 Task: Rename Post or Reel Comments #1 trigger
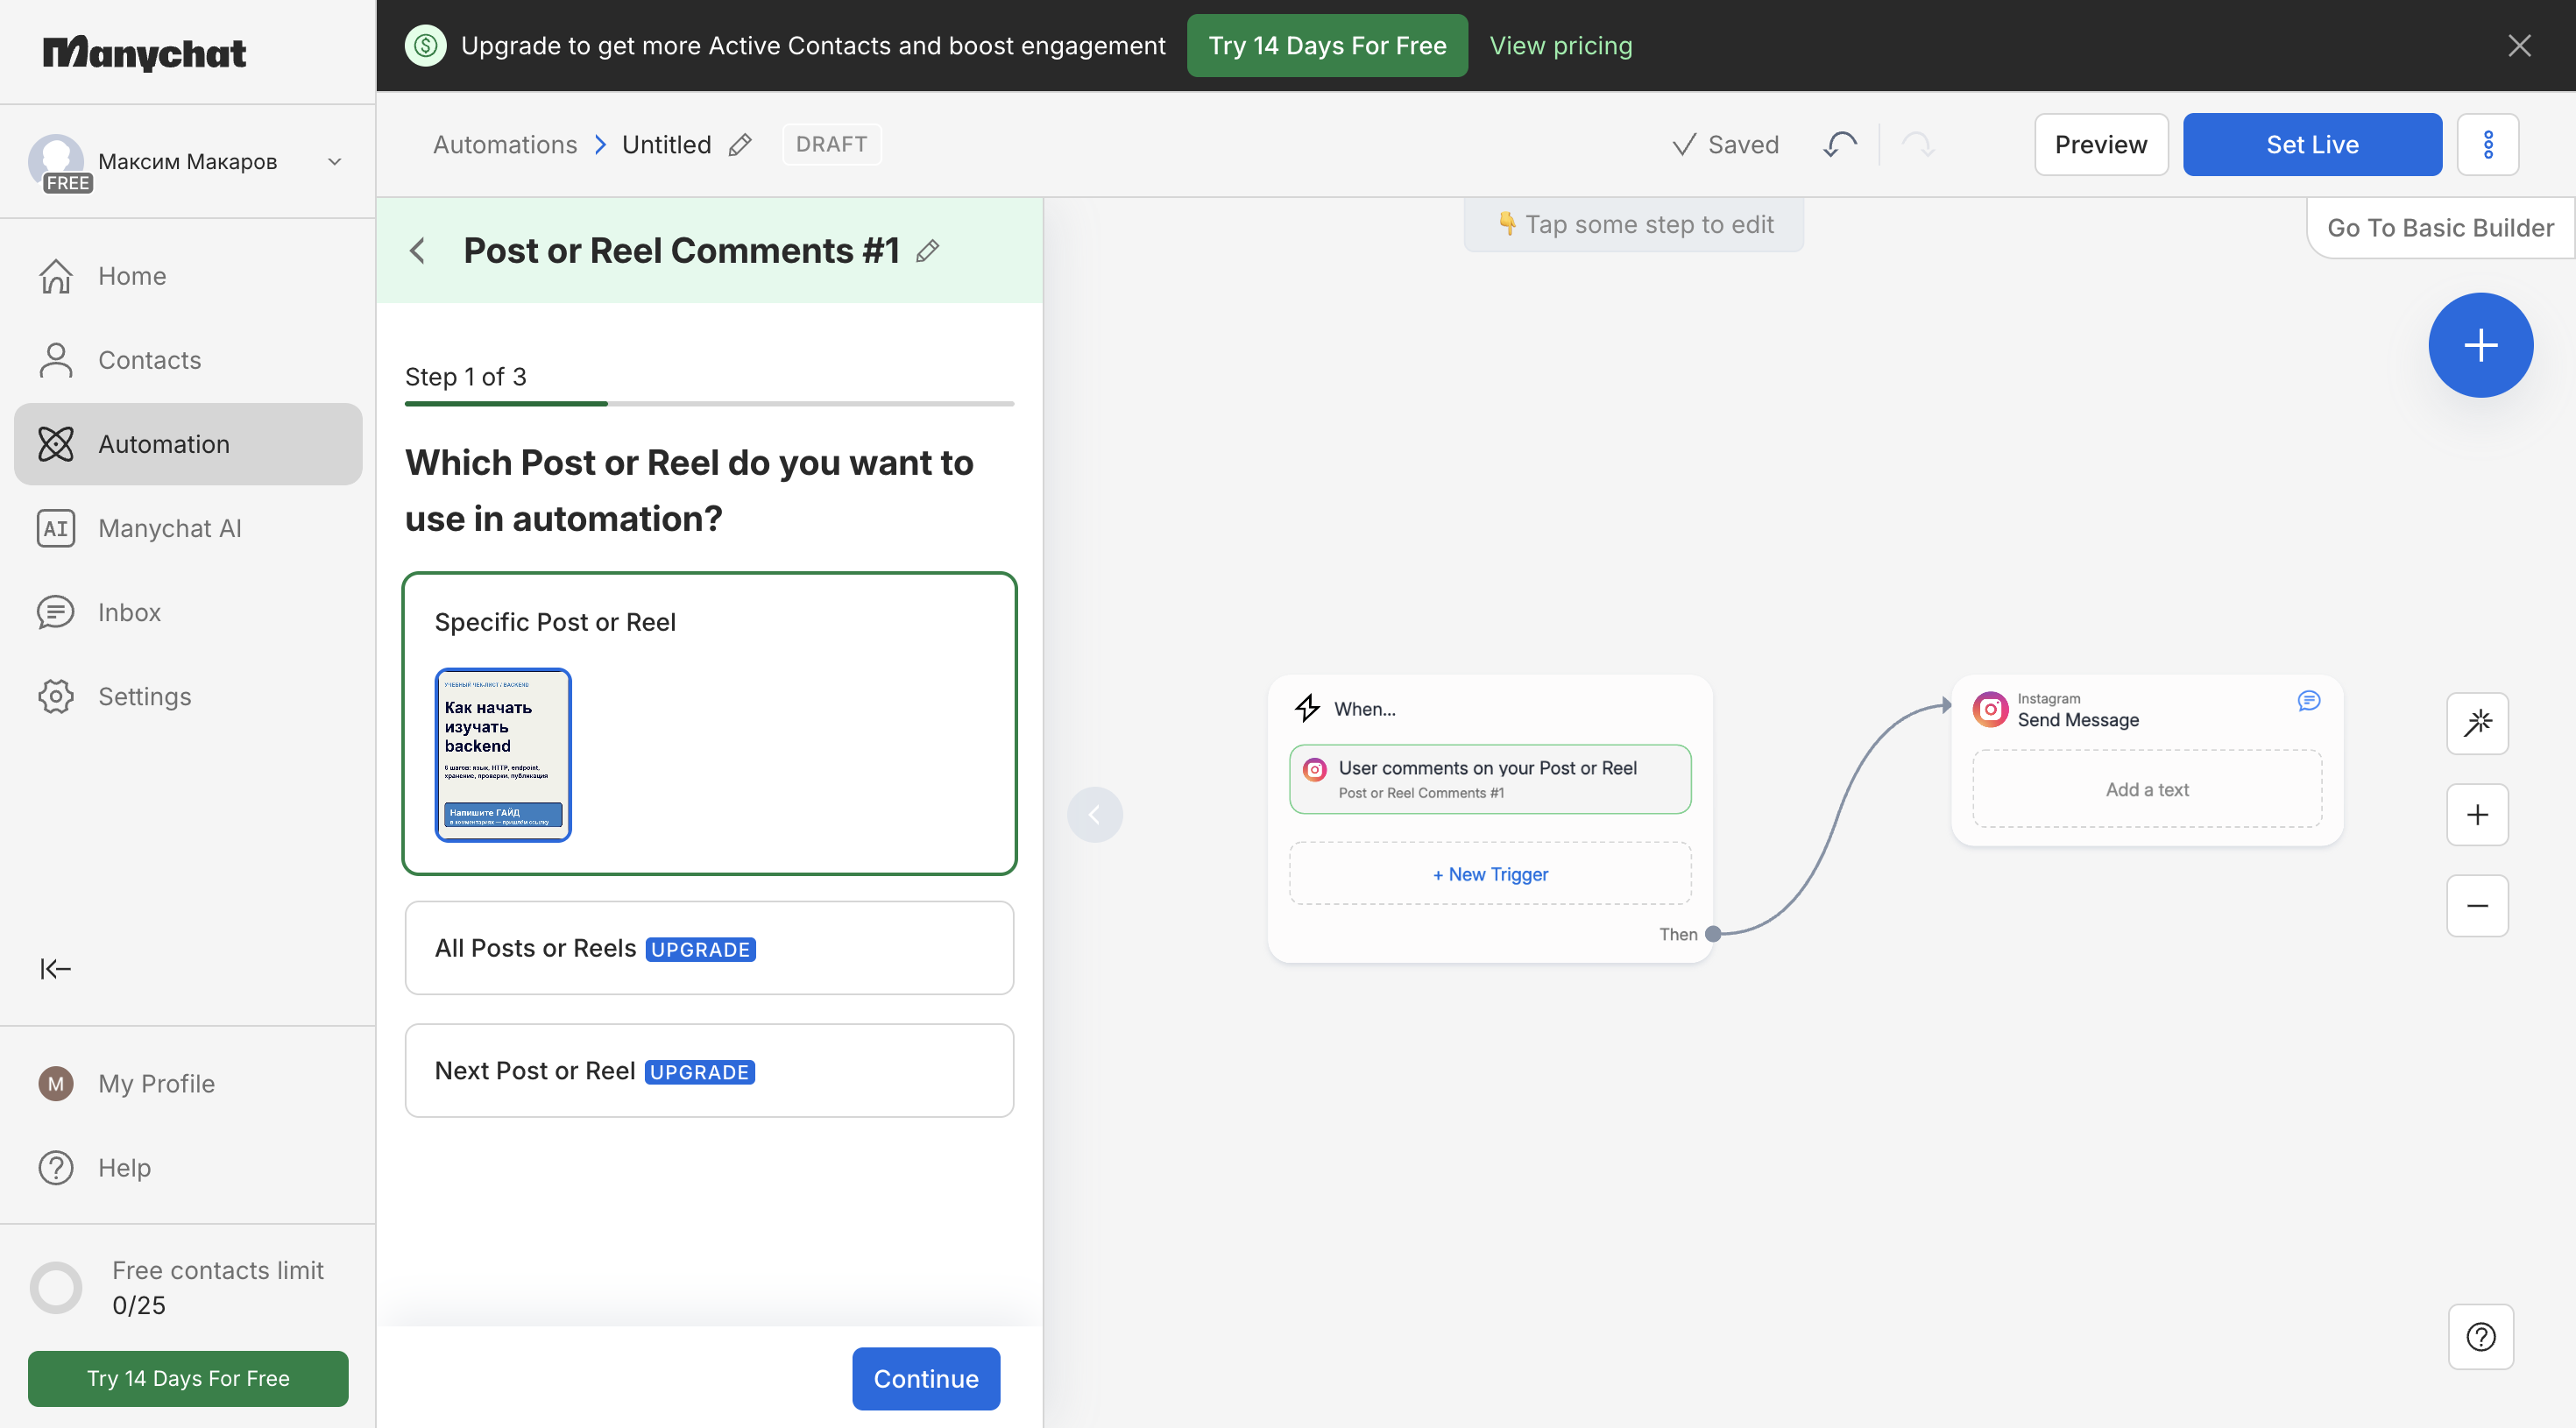click(928, 251)
